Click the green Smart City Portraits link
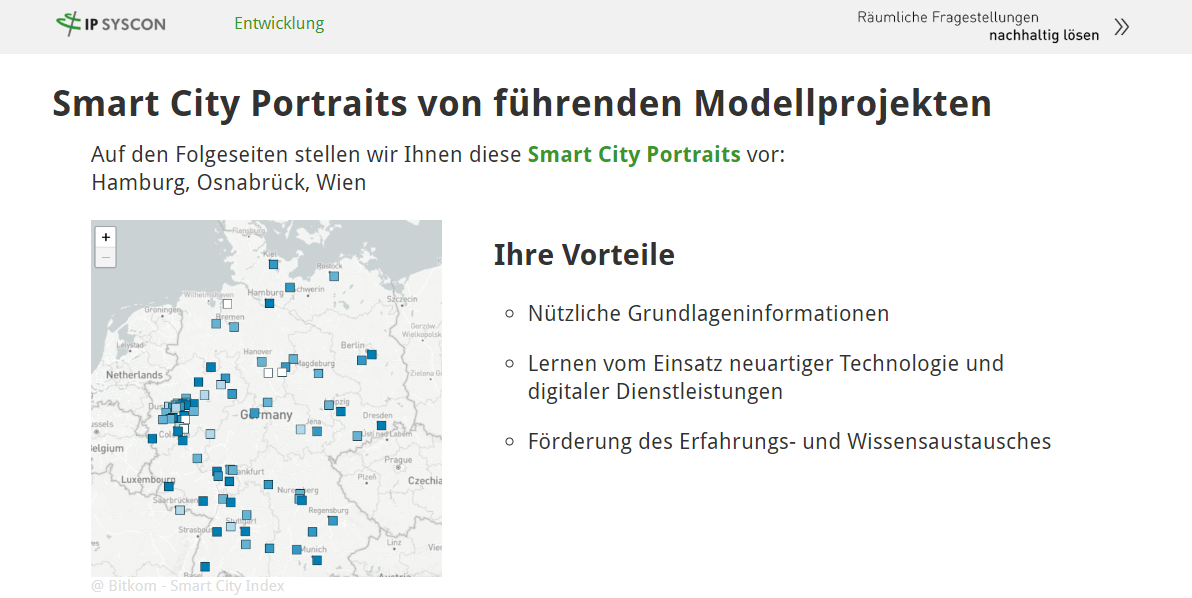1192x598 pixels. tap(634, 155)
